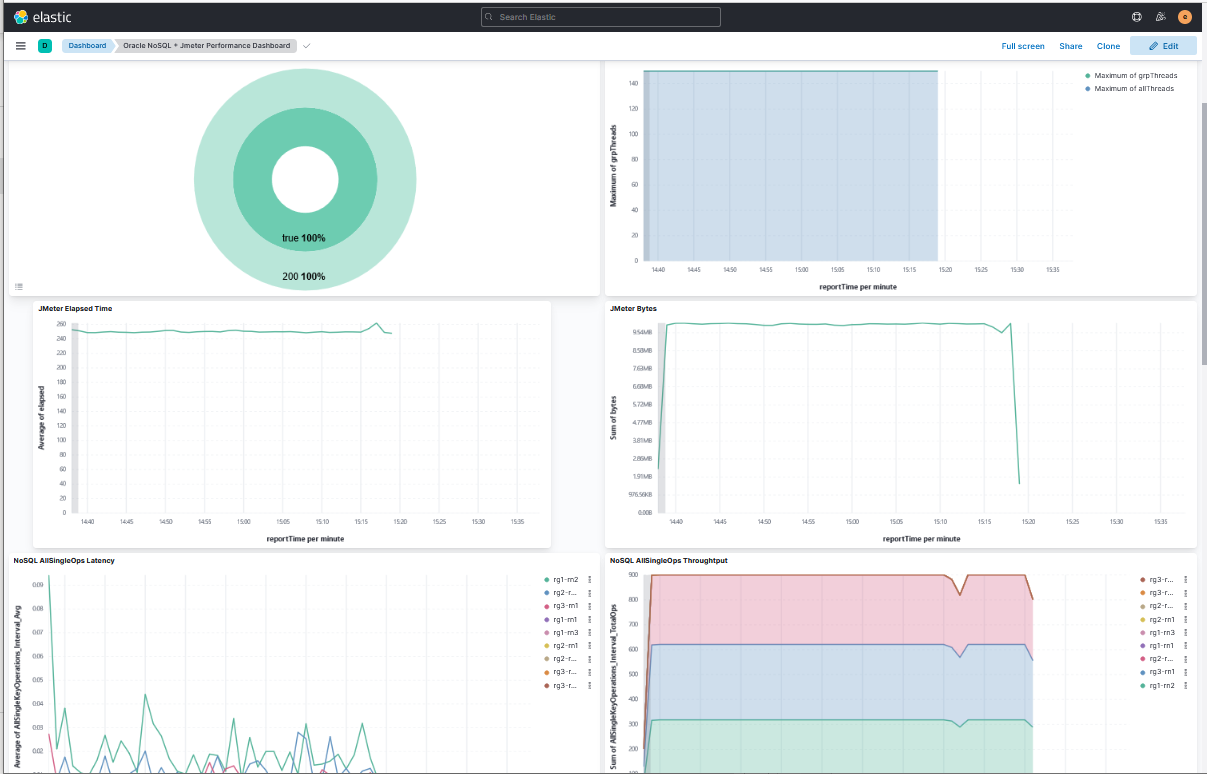Click the rg2-rn1 label in the Latency legend

click(x=566, y=646)
